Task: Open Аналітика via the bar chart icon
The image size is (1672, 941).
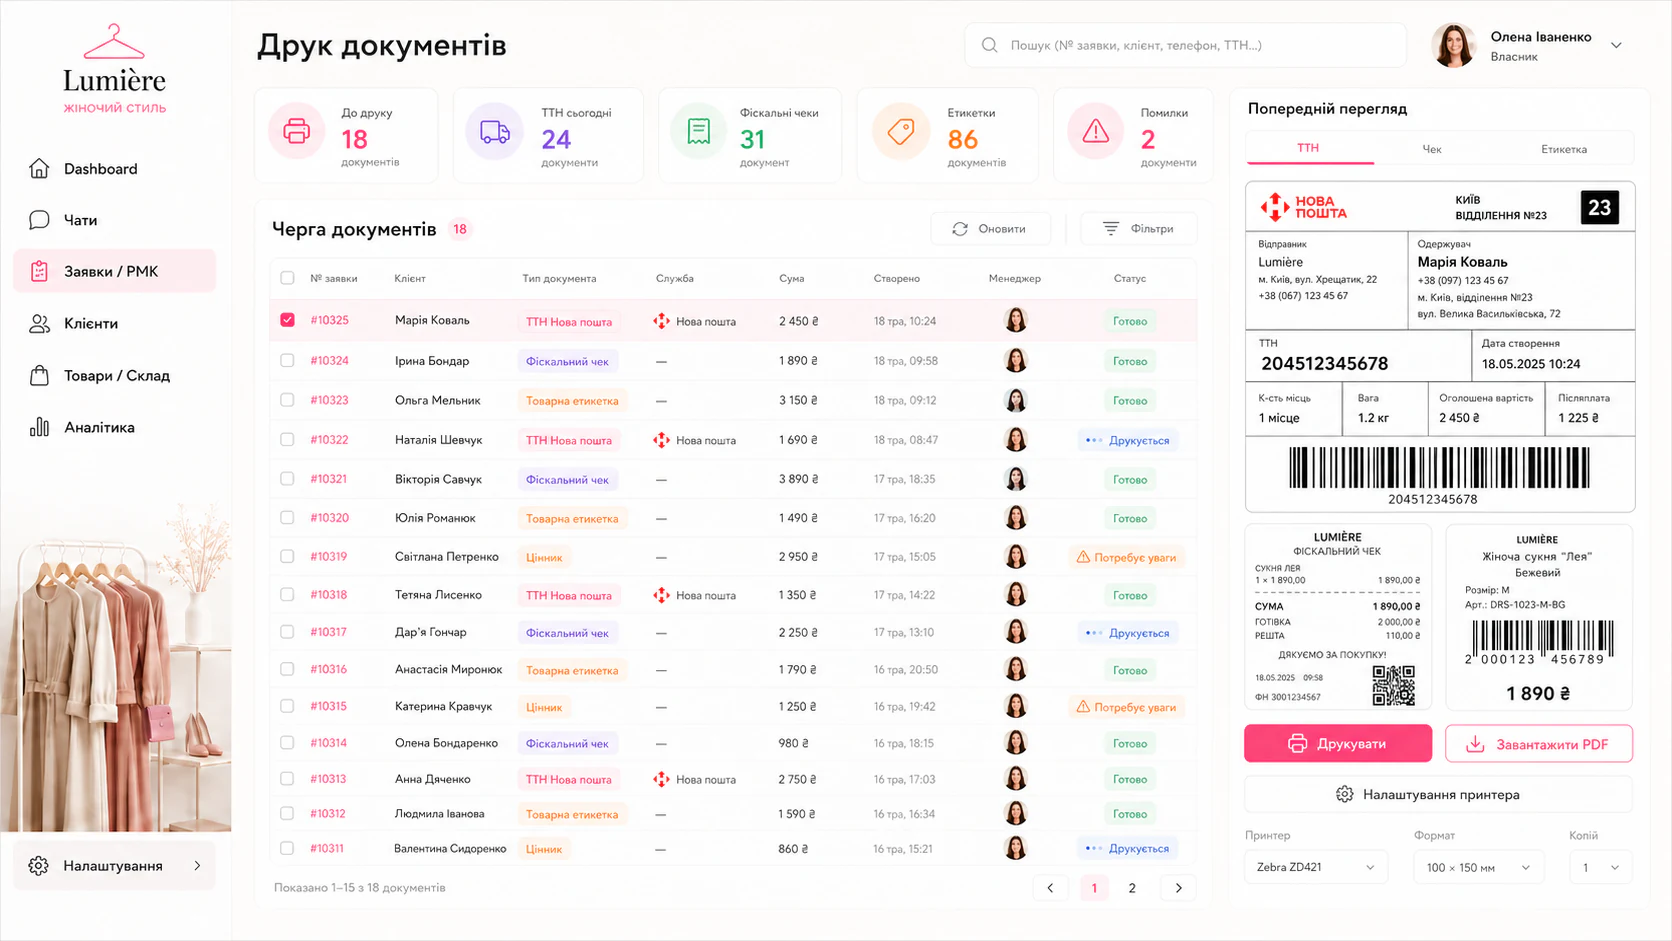Action: 39,427
